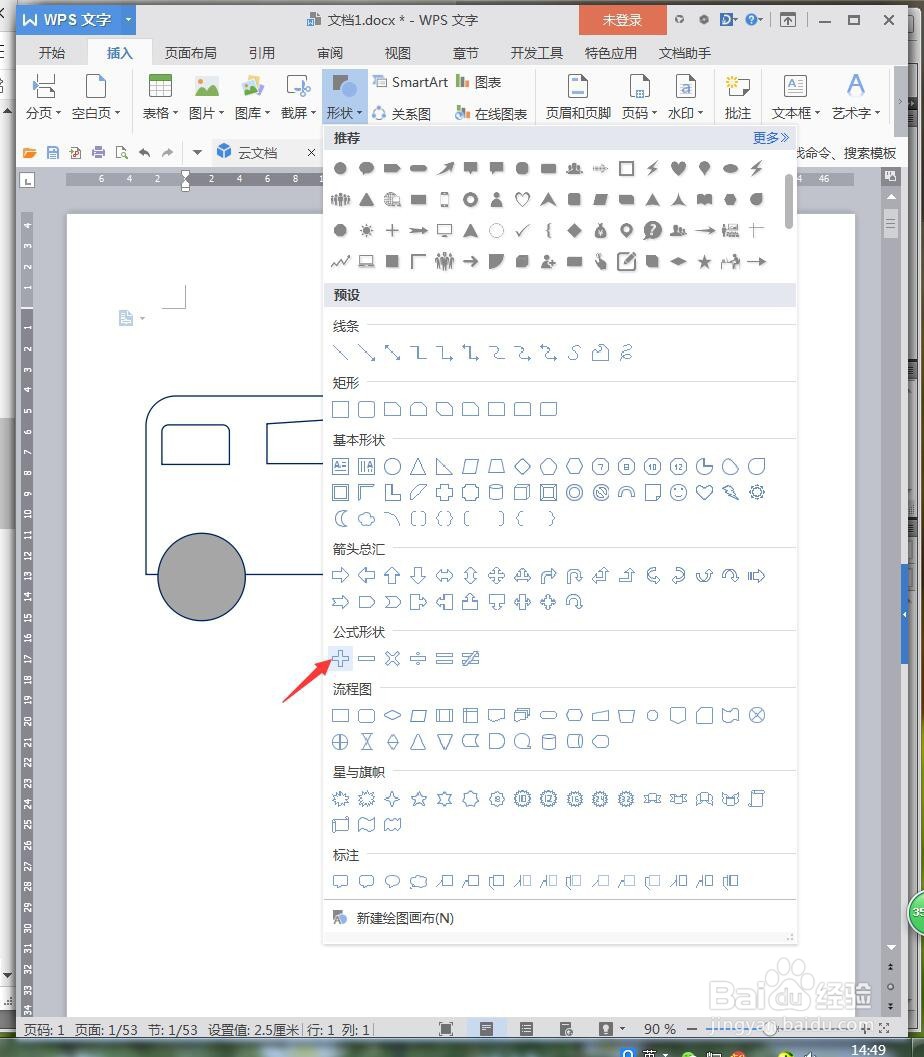The image size is (924, 1057).
Task: Toggle full screen view in status bar
Action: pos(445,1029)
